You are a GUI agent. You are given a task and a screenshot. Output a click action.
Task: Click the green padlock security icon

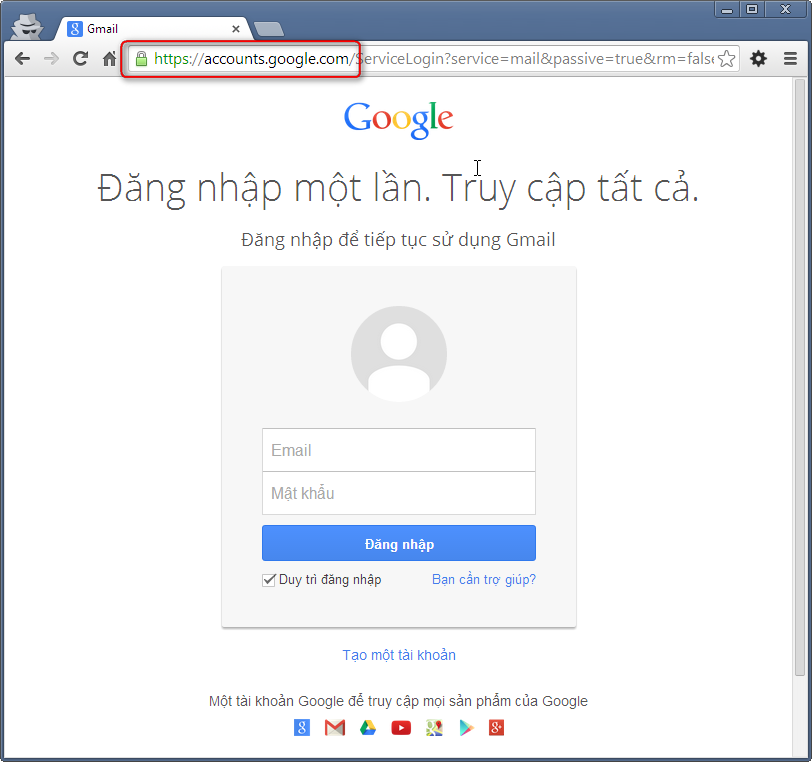141,59
